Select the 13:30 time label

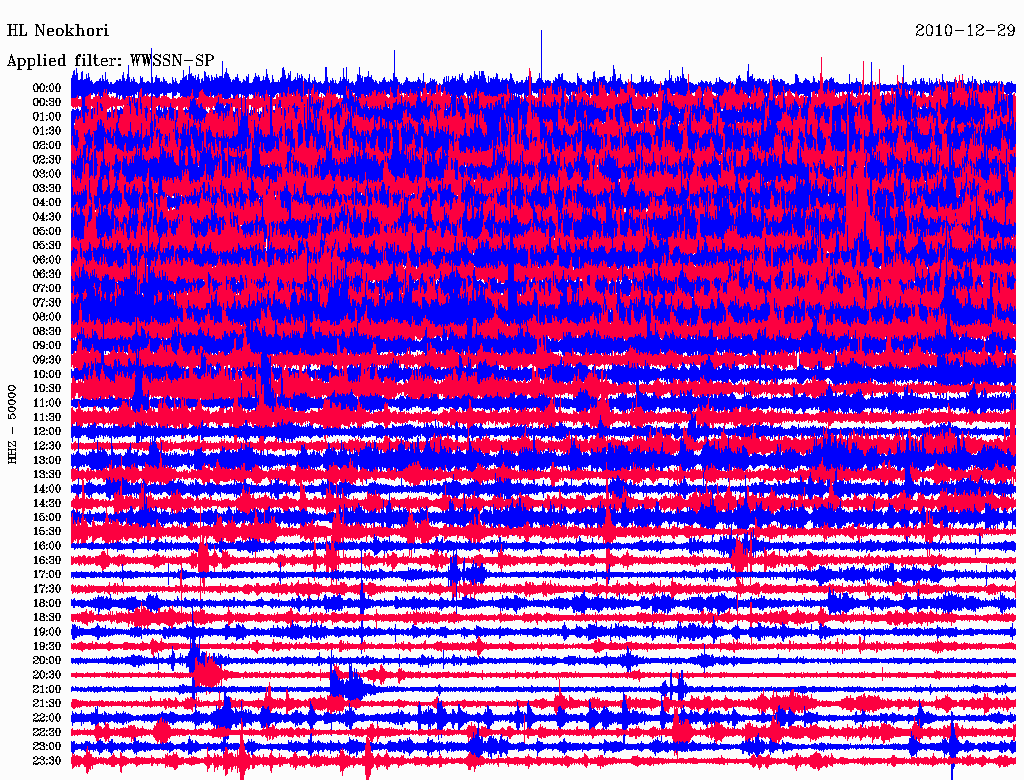coord(47,475)
